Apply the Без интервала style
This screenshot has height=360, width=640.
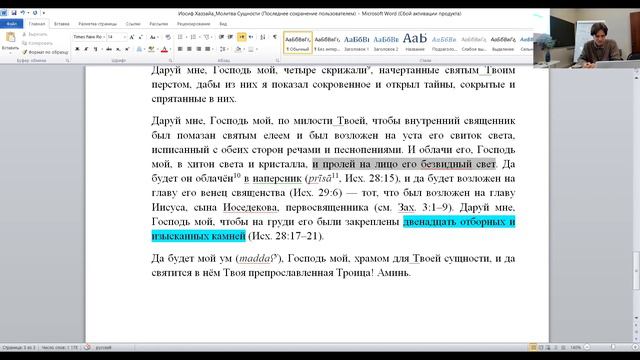(327, 42)
